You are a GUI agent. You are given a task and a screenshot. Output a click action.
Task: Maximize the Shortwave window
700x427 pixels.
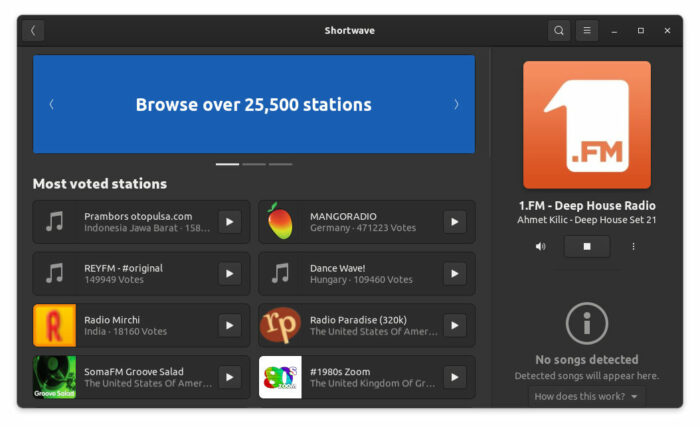[641, 30]
